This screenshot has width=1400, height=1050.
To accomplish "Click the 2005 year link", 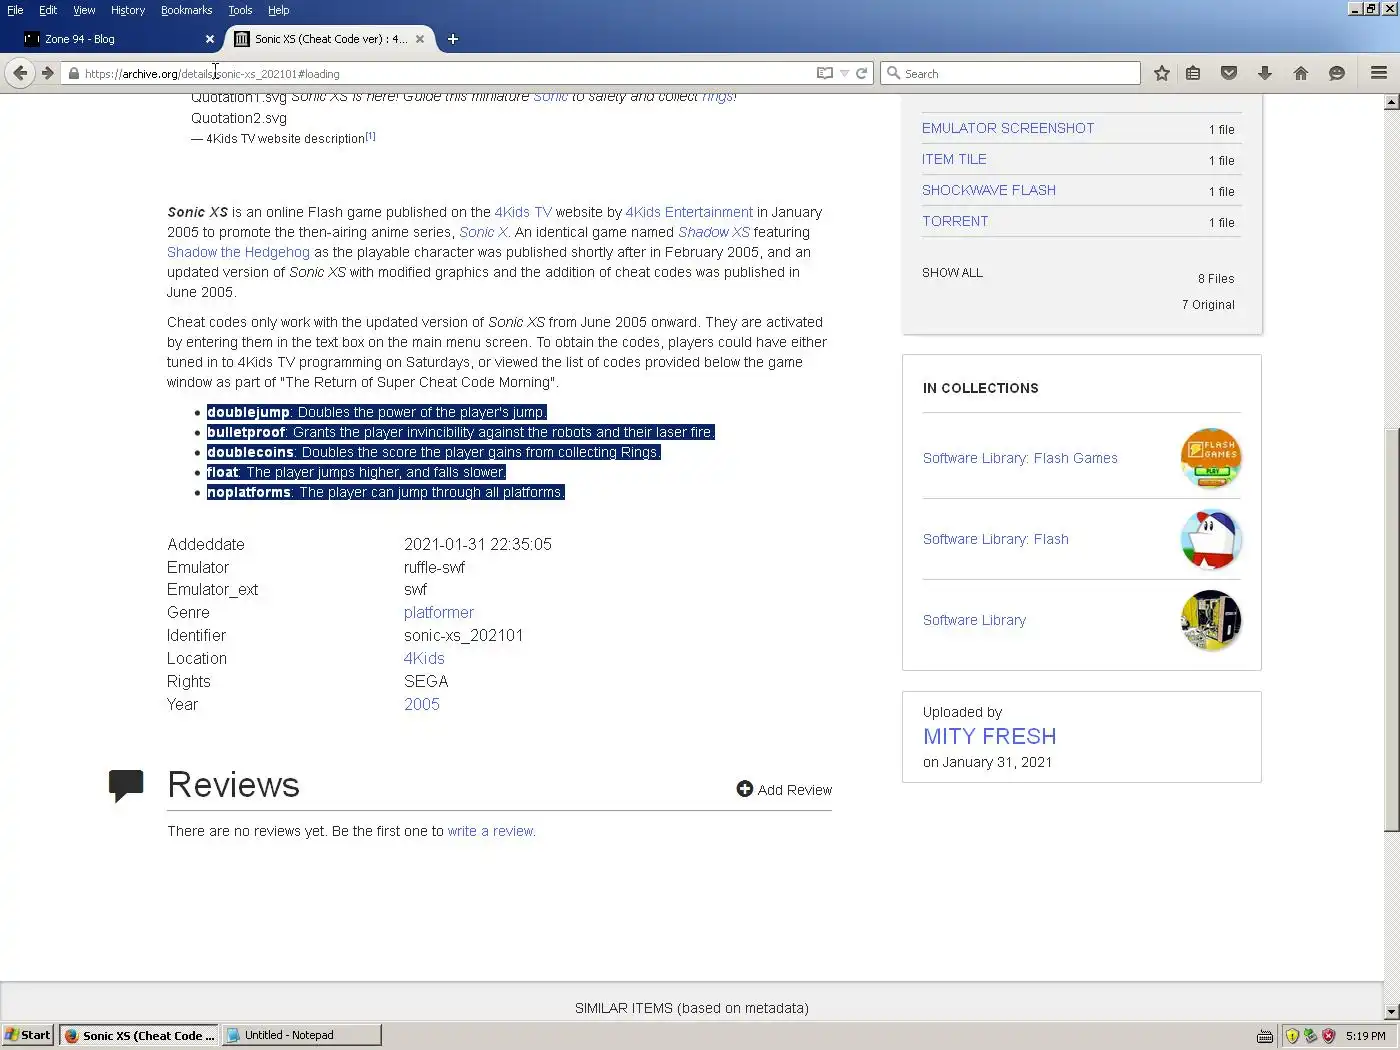I will tap(422, 704).
